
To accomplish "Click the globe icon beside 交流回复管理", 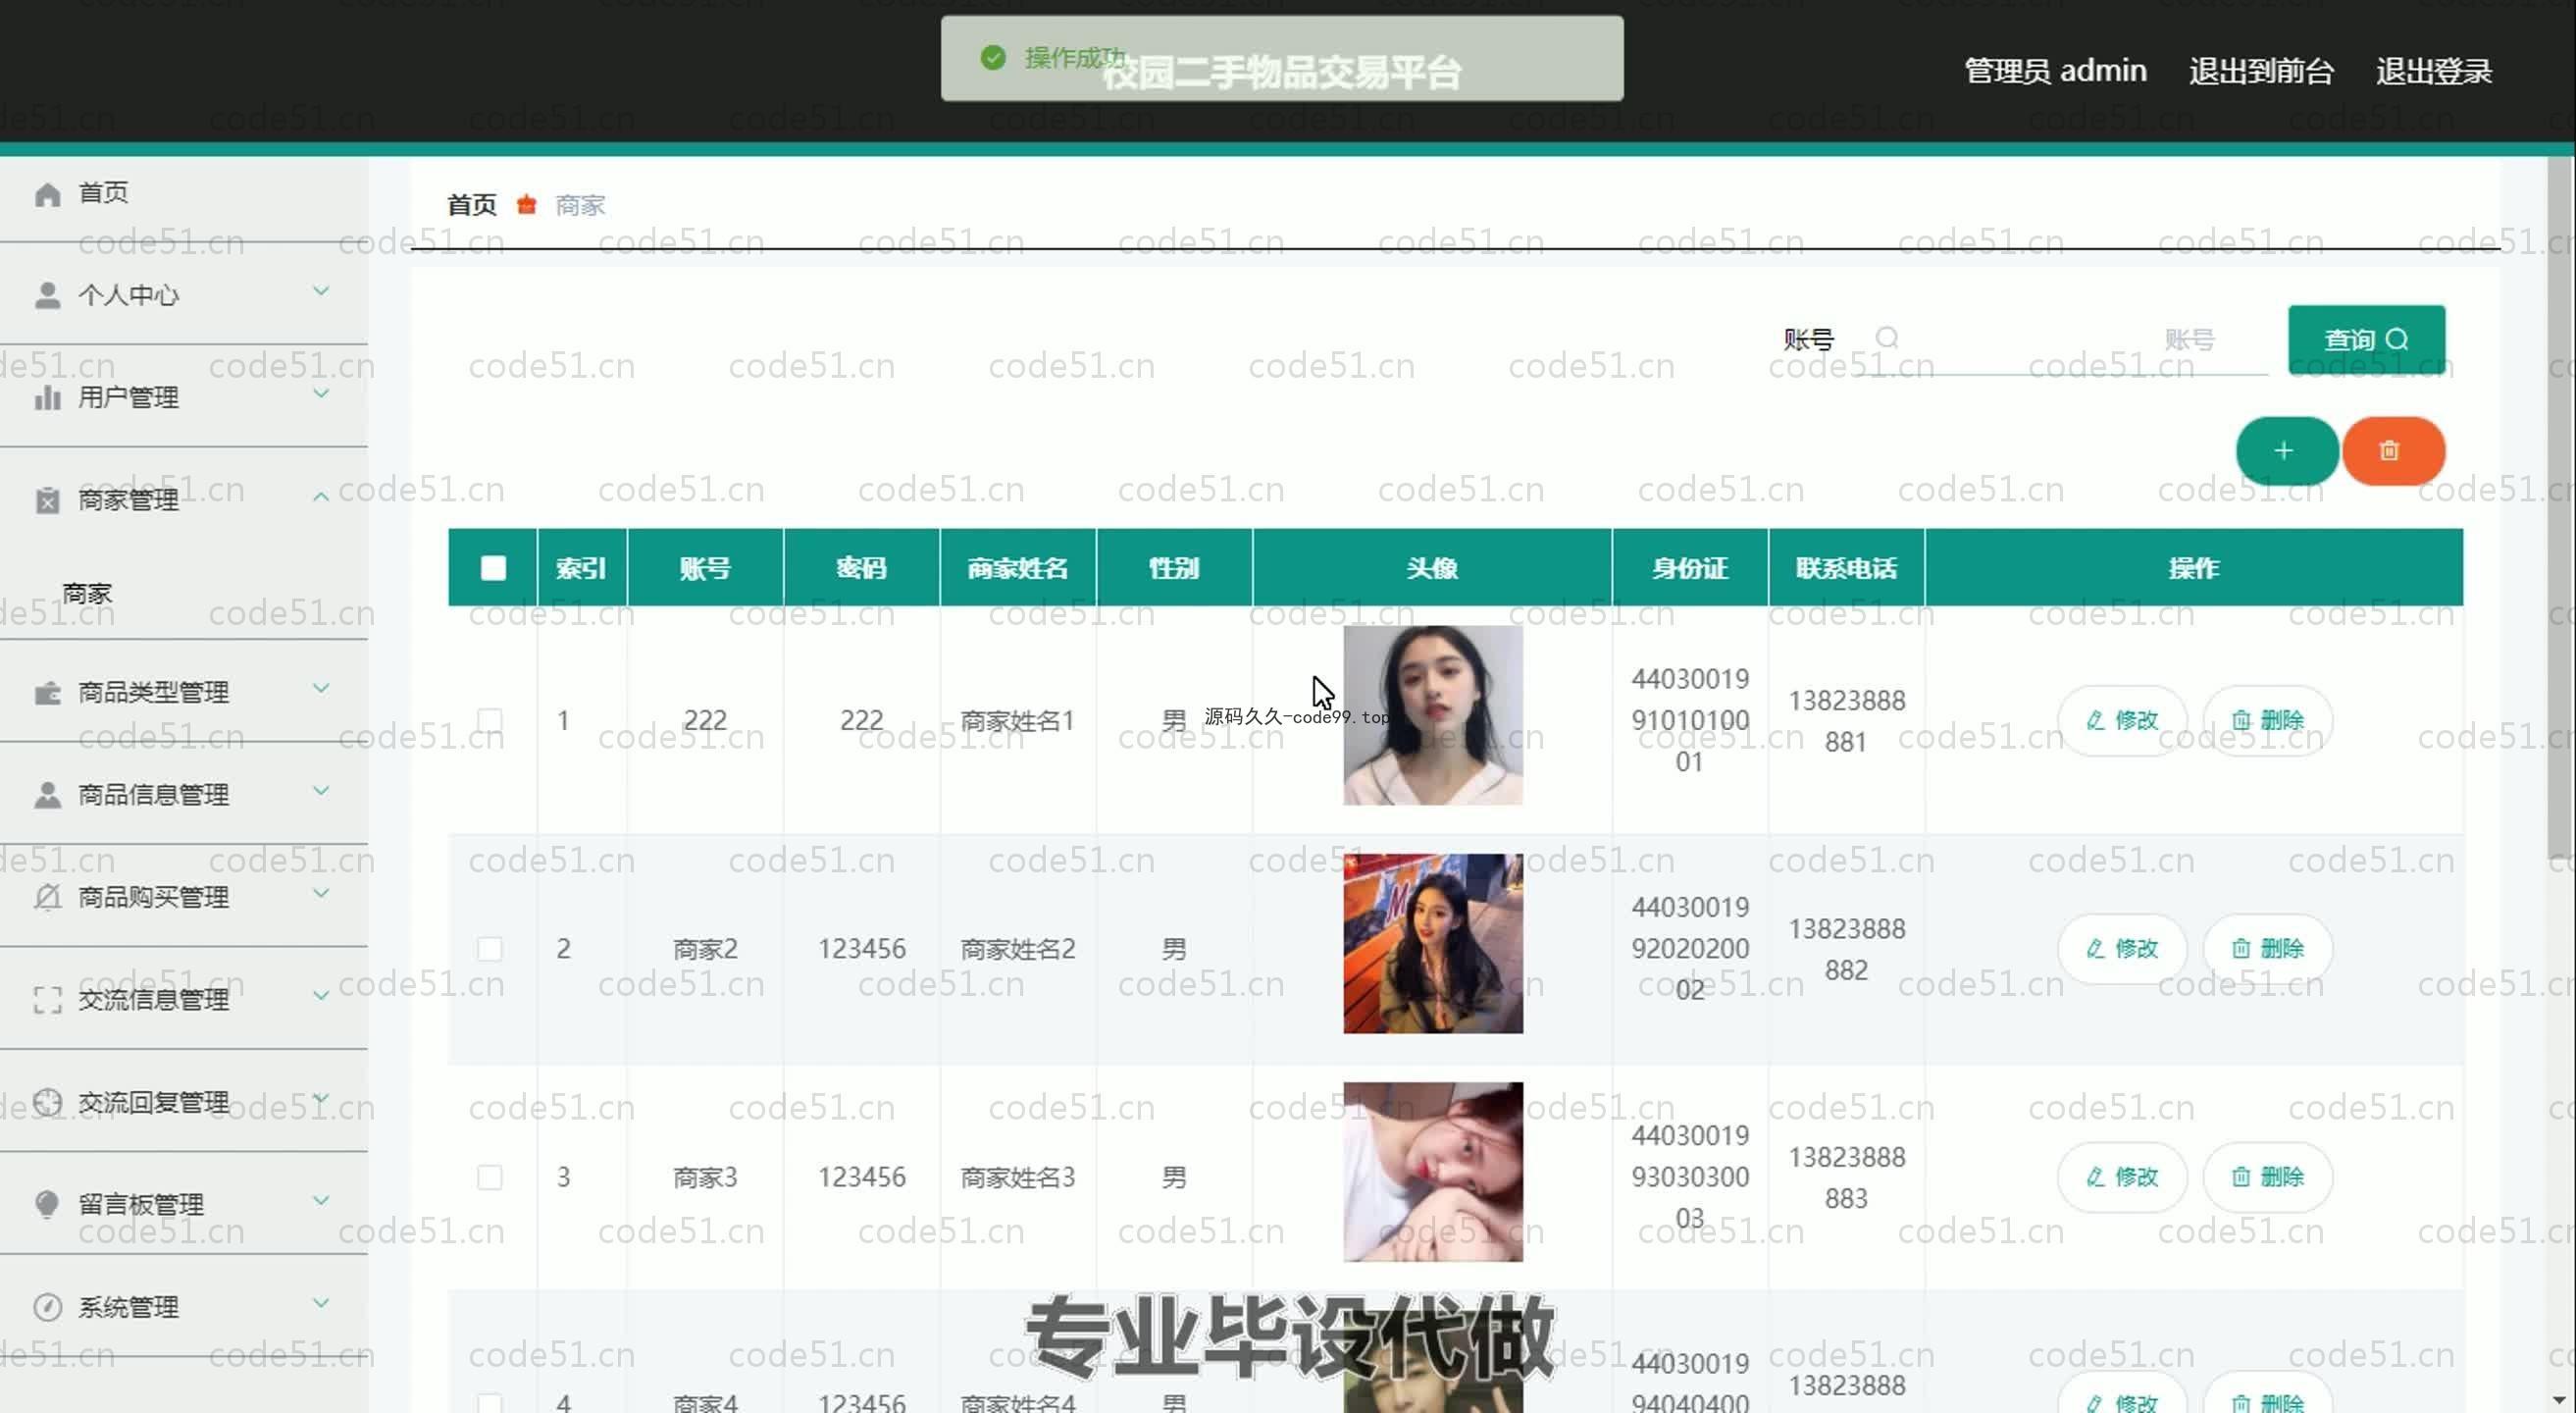I will 47,1102.
